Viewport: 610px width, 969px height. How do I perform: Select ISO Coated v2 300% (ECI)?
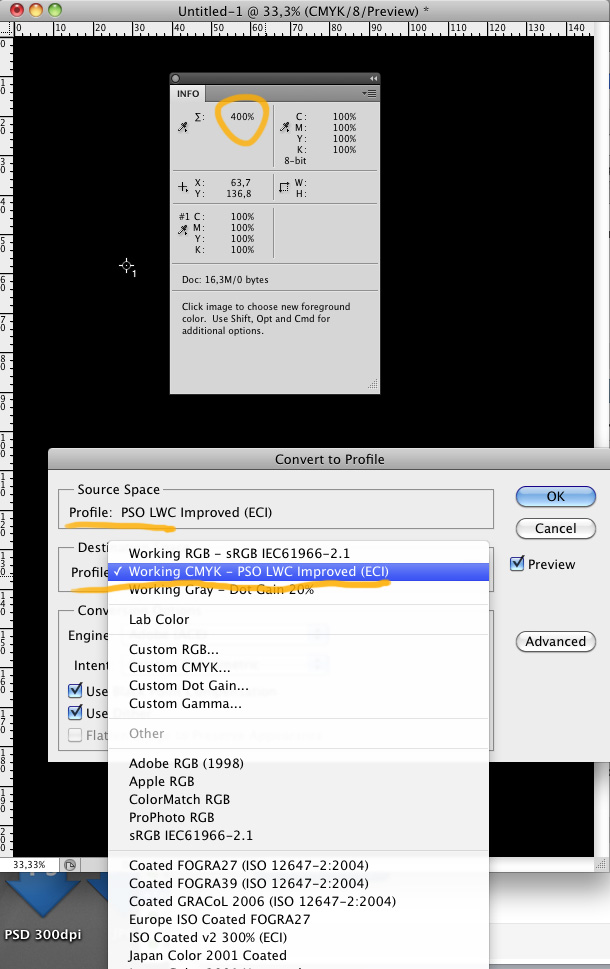(299, 937)
